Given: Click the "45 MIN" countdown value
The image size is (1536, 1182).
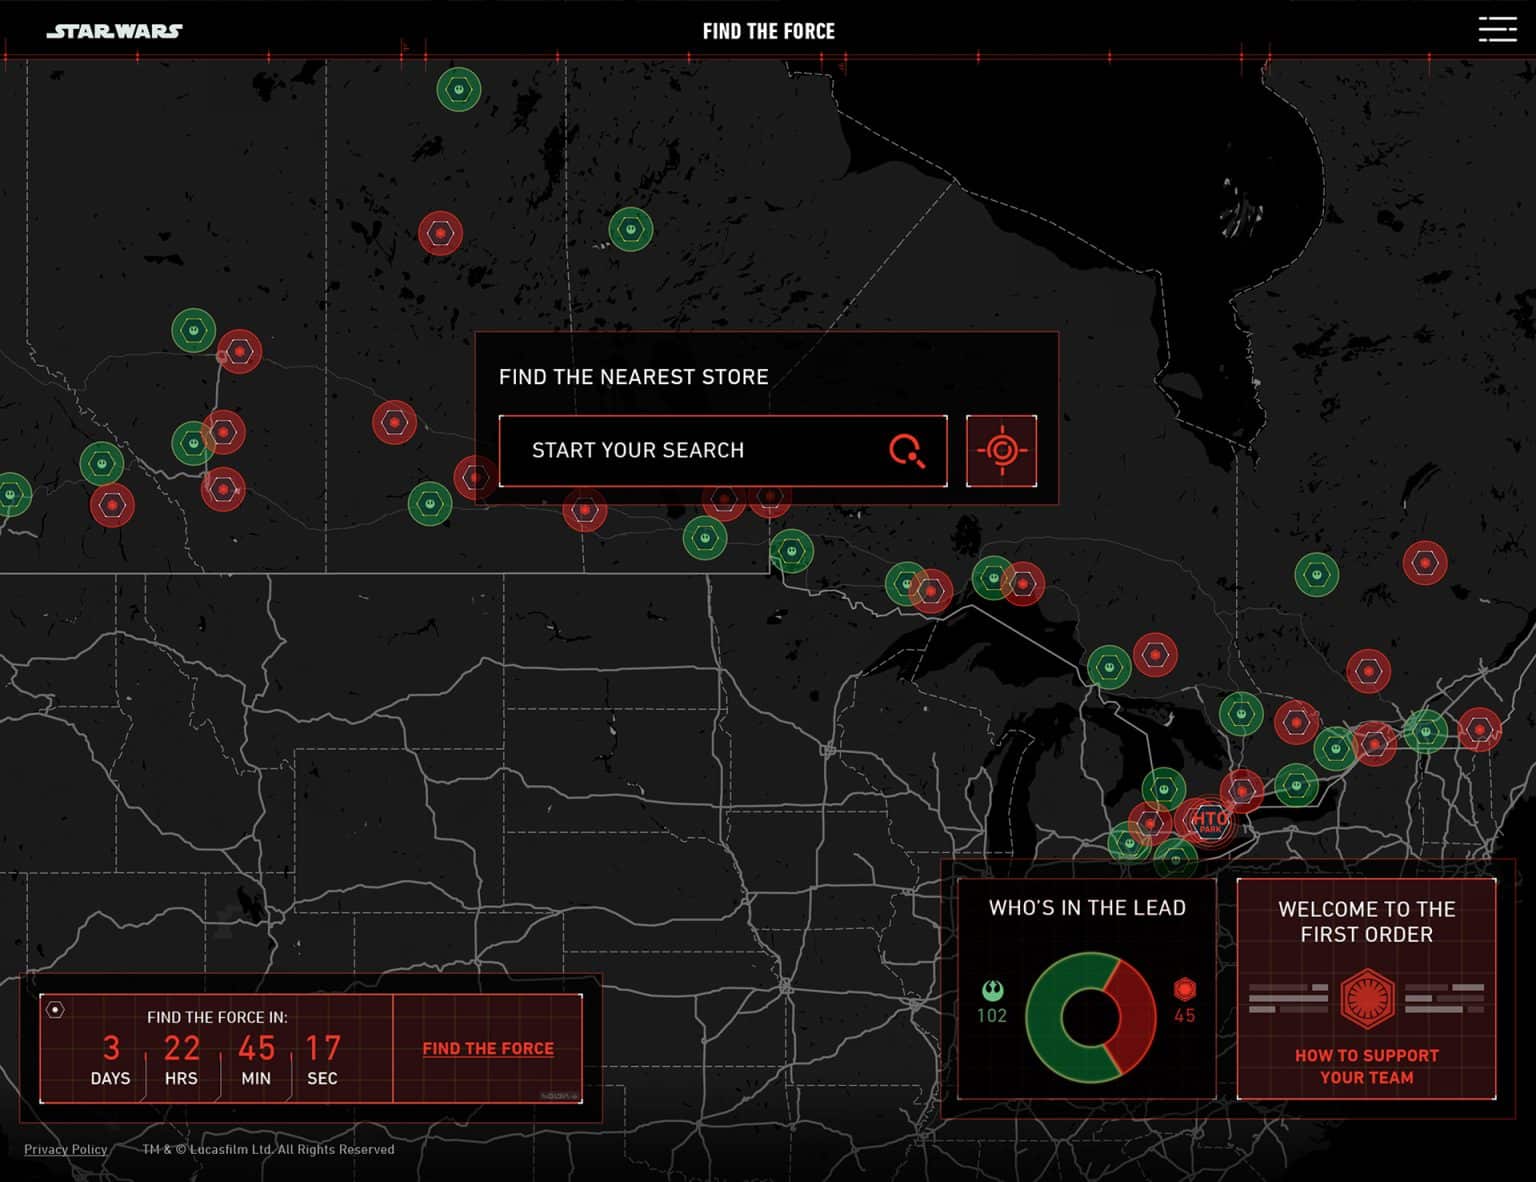Looking at the screenshot, I should pyautogui.click(x=256, y=1060).
